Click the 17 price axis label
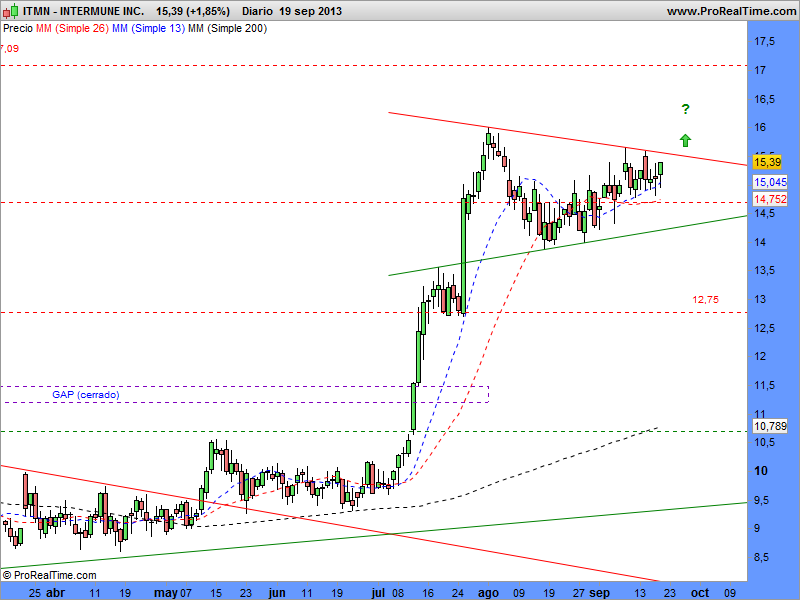 (x=760, y=70)
